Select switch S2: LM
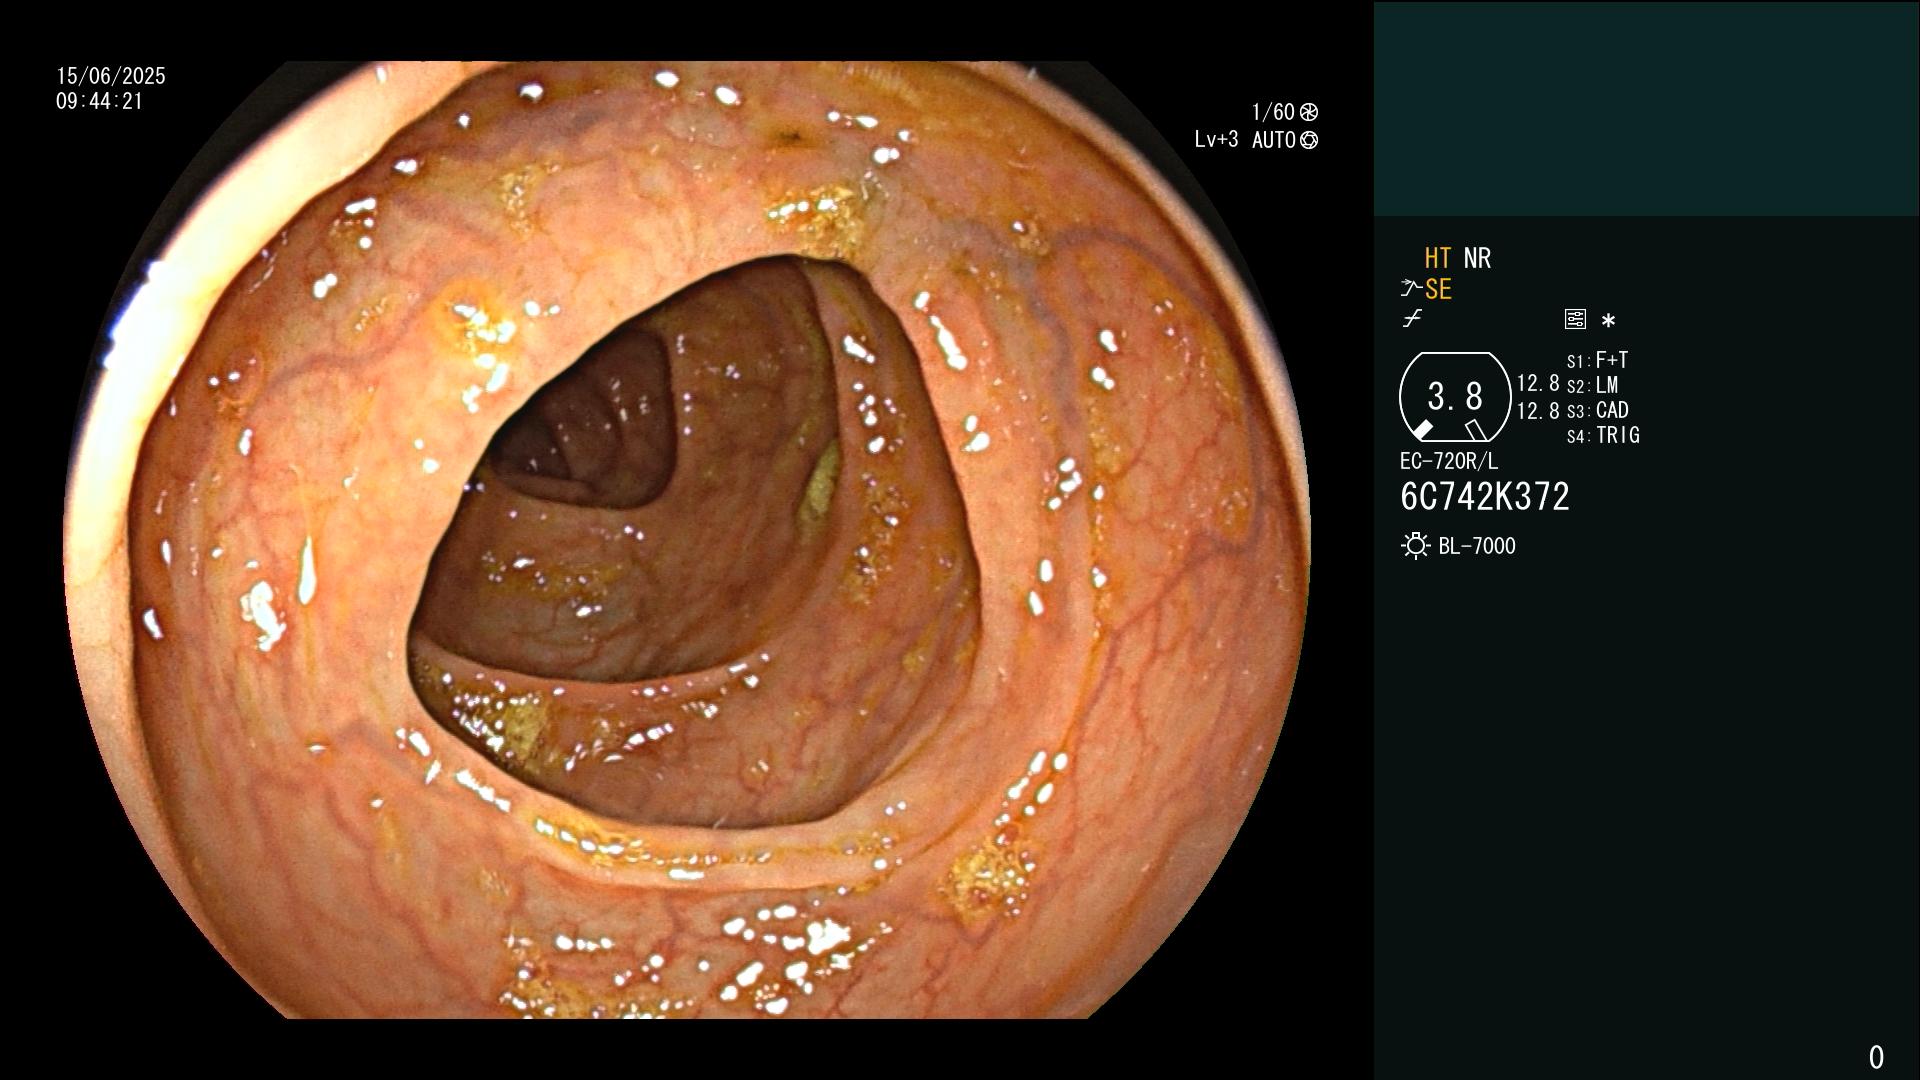 [x=1592, y=385]
